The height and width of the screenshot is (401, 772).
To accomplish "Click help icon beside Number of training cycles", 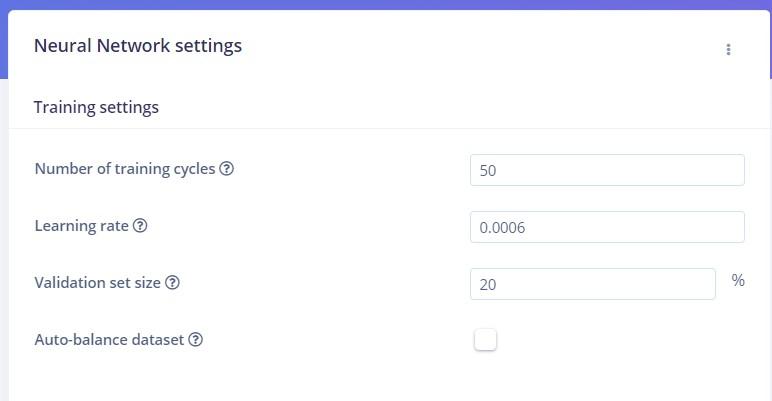I will [x=227, y=169].
